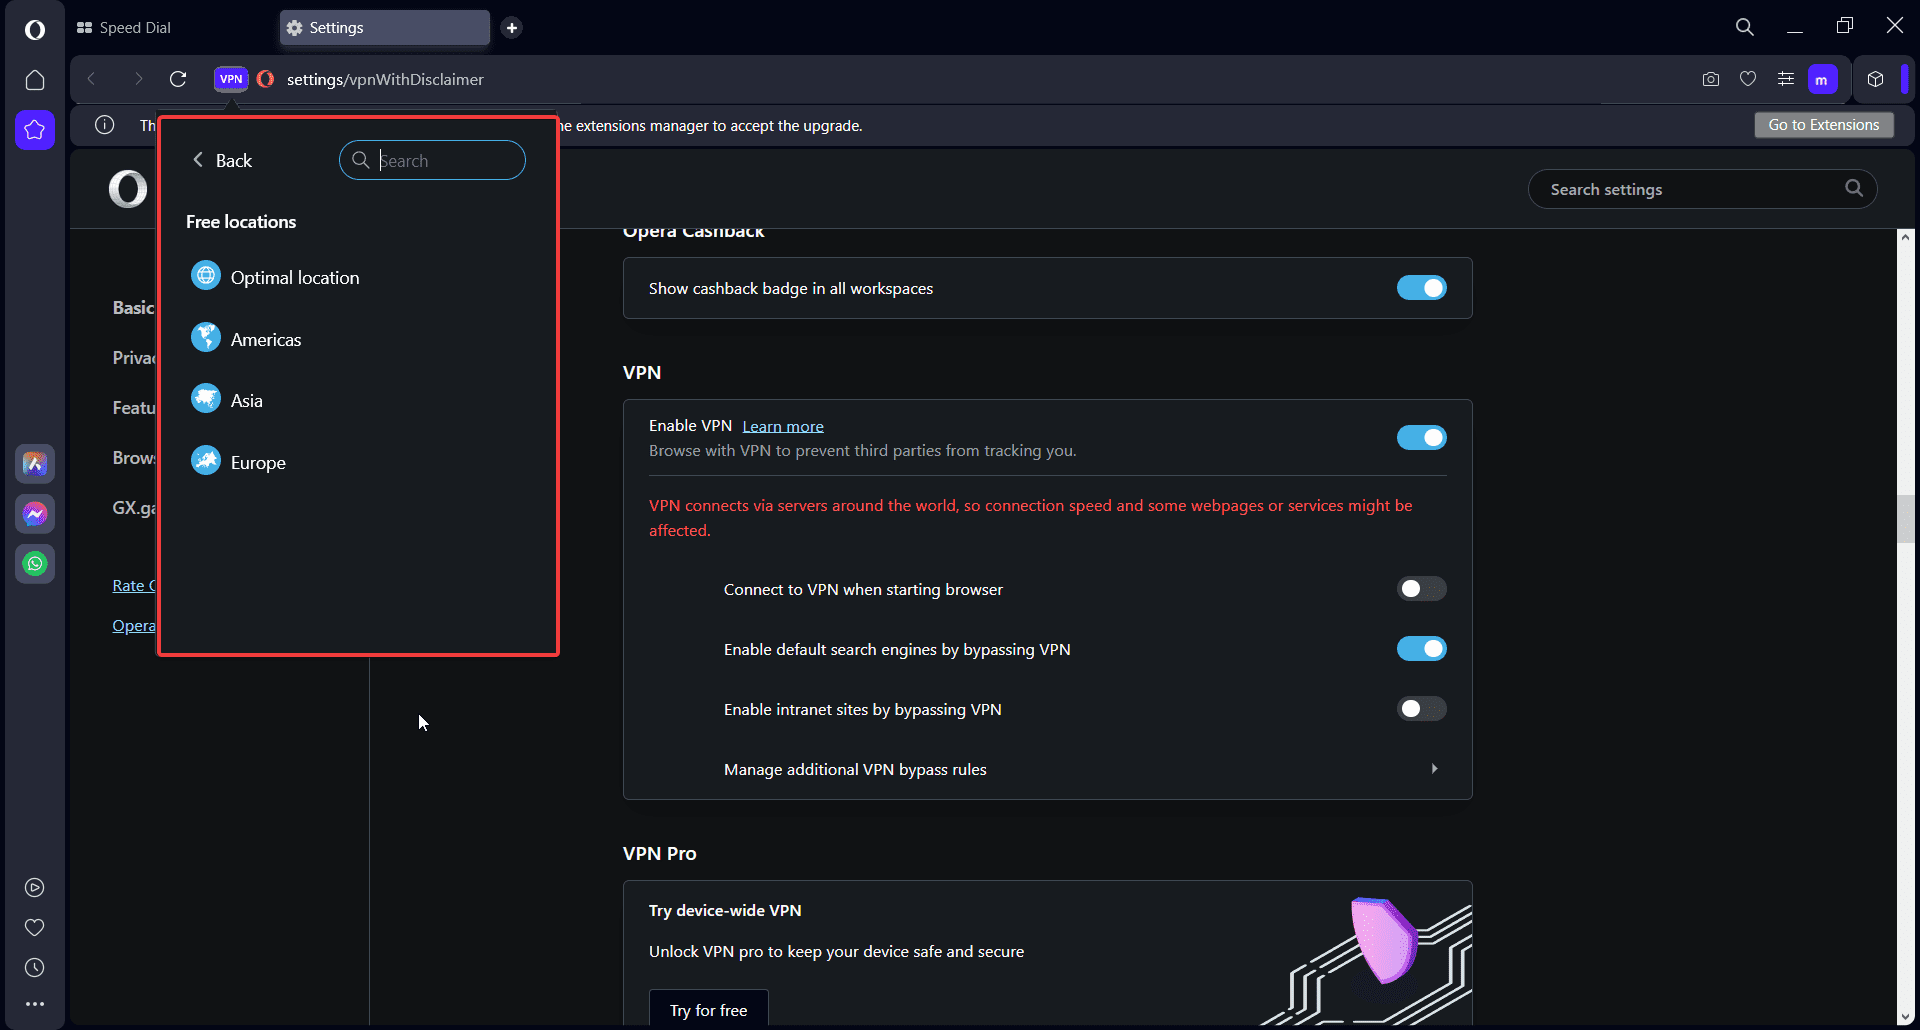Viewport: 1920px width, 1030px height.
Task: Open the VPN Learn more link
Action: pyautogui.click(x=783, y=426)
